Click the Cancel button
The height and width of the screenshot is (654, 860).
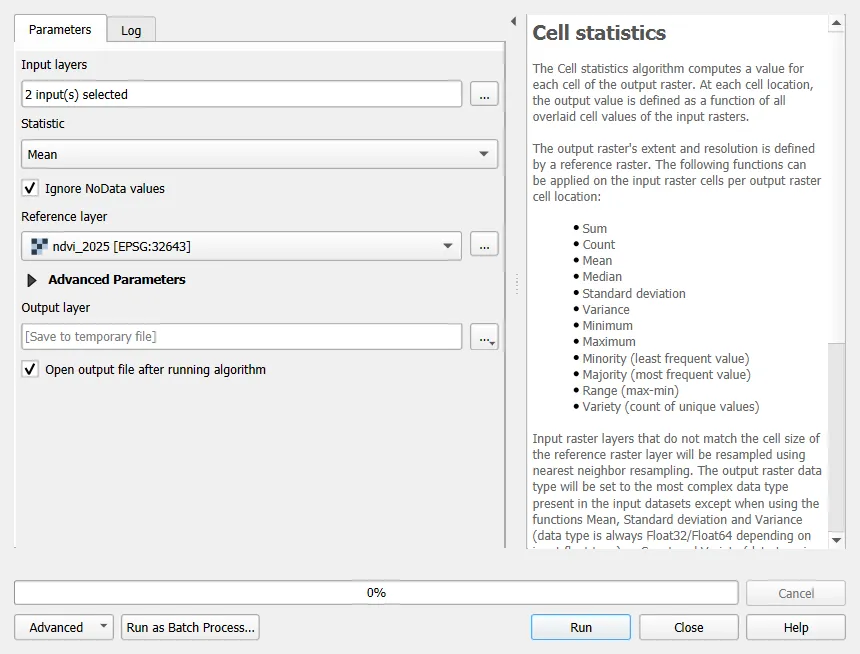click(796, 593)
